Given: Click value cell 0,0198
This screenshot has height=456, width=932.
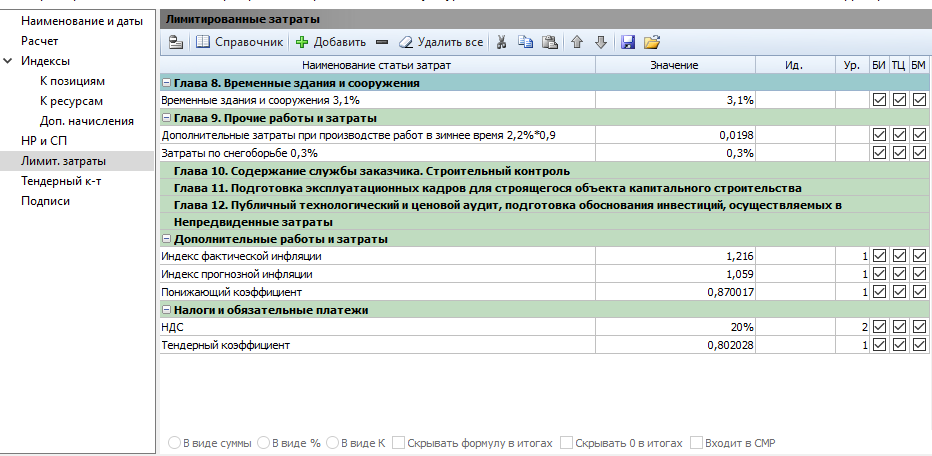Looking at the screenshot, I should 675,136.
